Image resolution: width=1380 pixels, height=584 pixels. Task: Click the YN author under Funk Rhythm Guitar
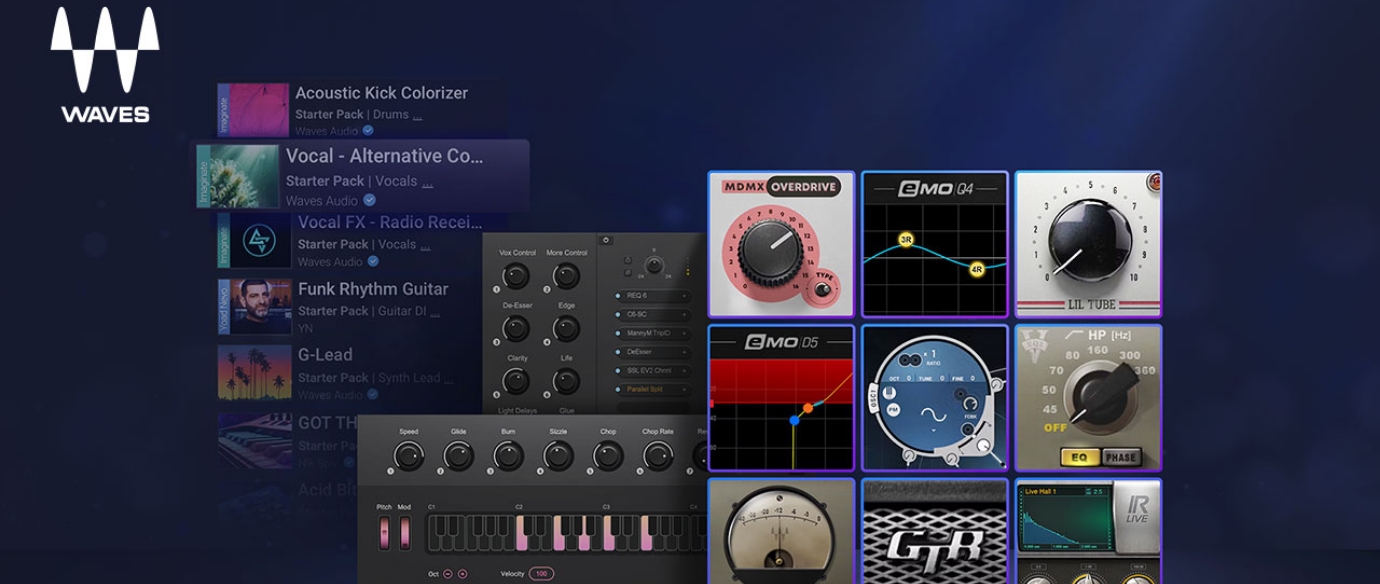click(x=305, y=328)
